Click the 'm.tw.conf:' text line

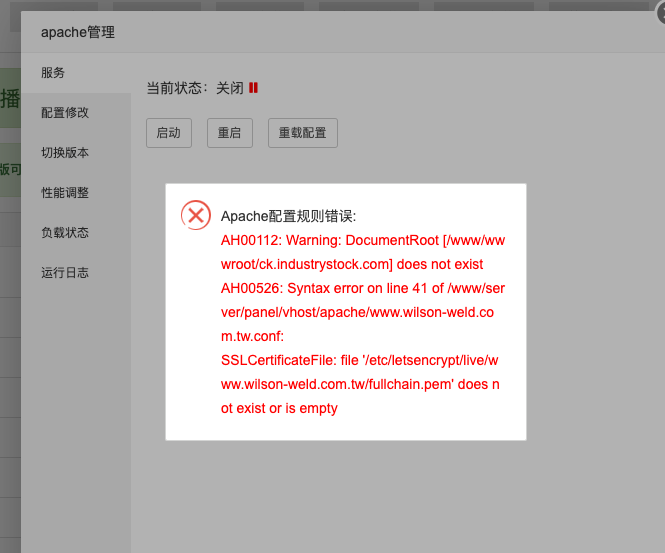pos(252,336)
